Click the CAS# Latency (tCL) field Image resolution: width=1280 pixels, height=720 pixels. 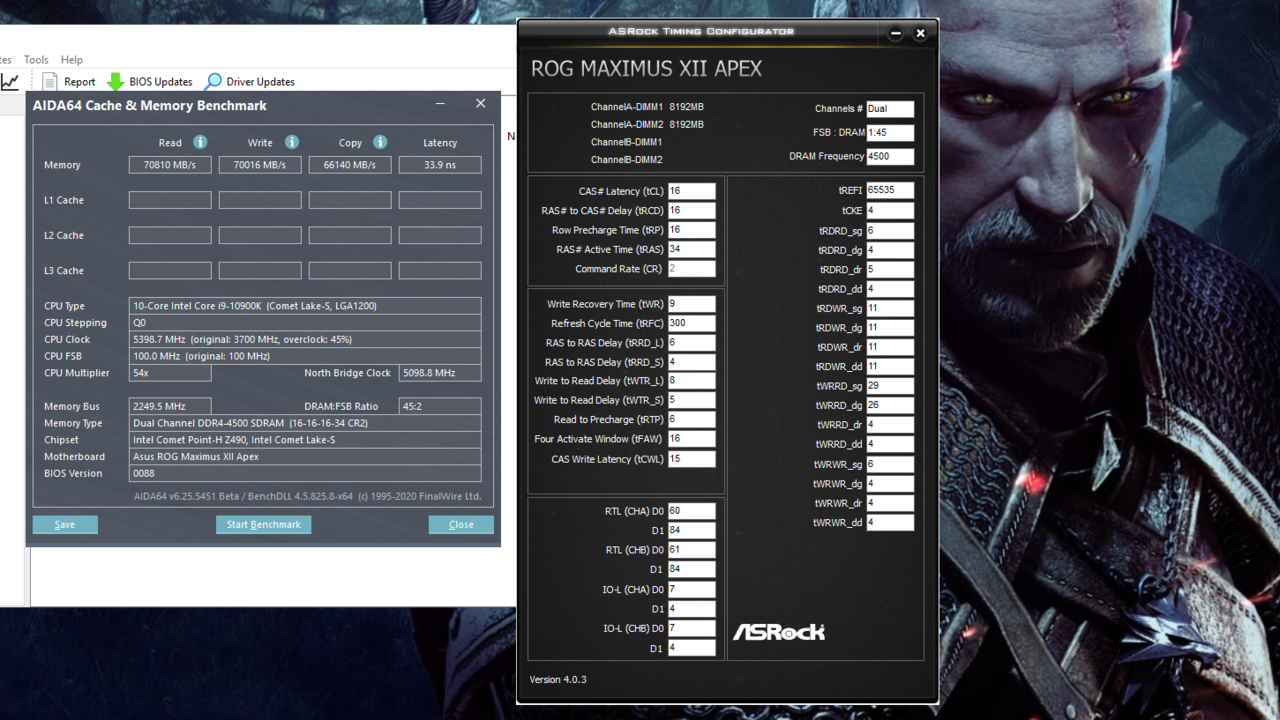[x=691, y=191]
